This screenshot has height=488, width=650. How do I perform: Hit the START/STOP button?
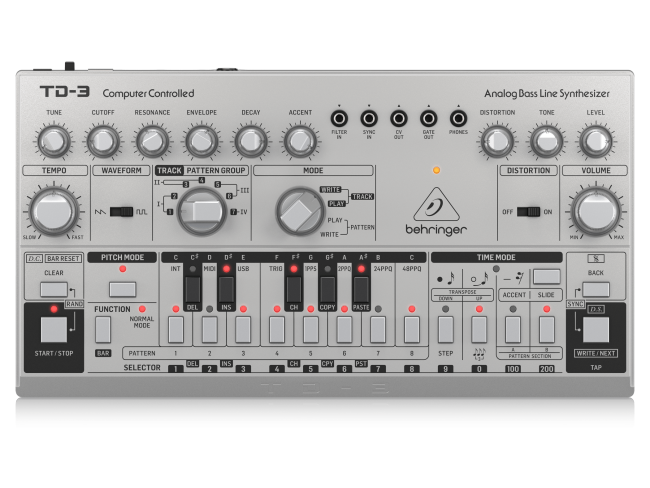[54, 330]
